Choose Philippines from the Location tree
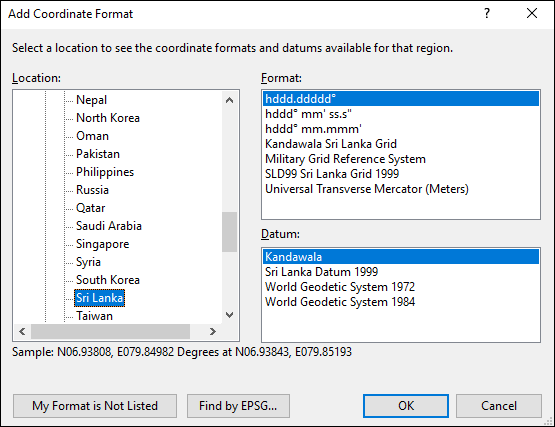The image size is (555, 427). point(105,172)
